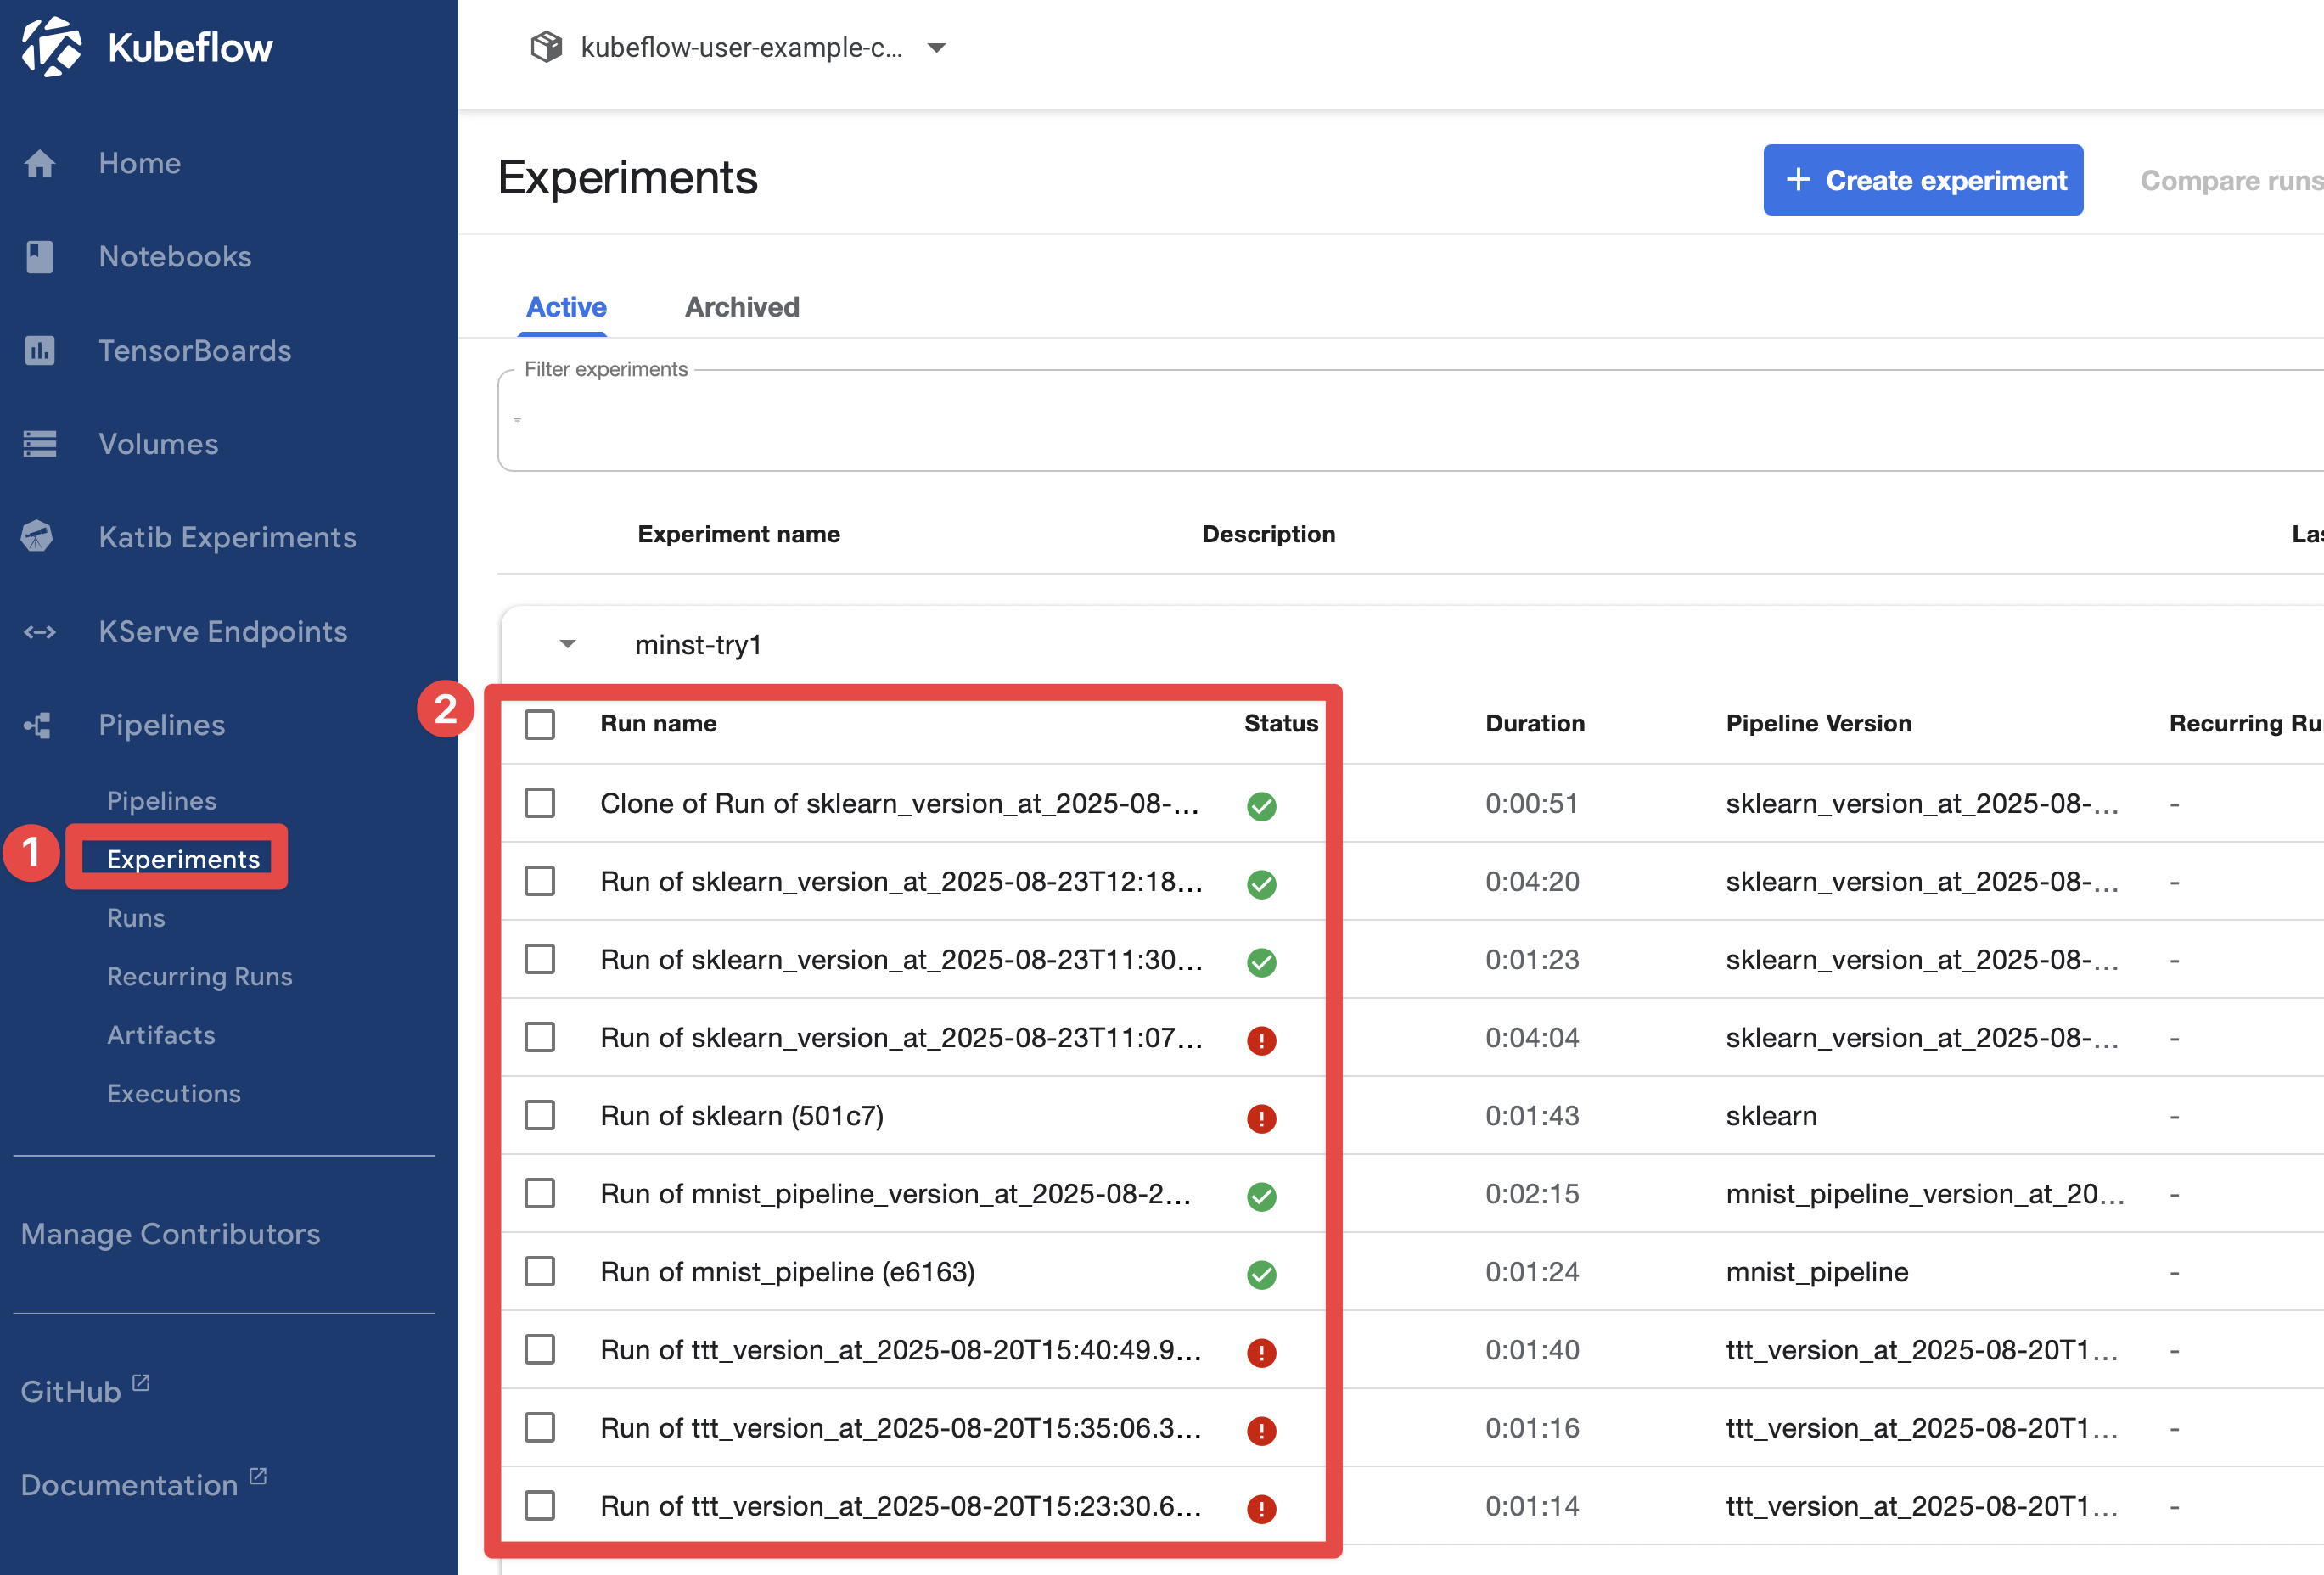Switch to the Archived tab
The width and height of the screenshot is (2324, 1575).
point(741,307)
